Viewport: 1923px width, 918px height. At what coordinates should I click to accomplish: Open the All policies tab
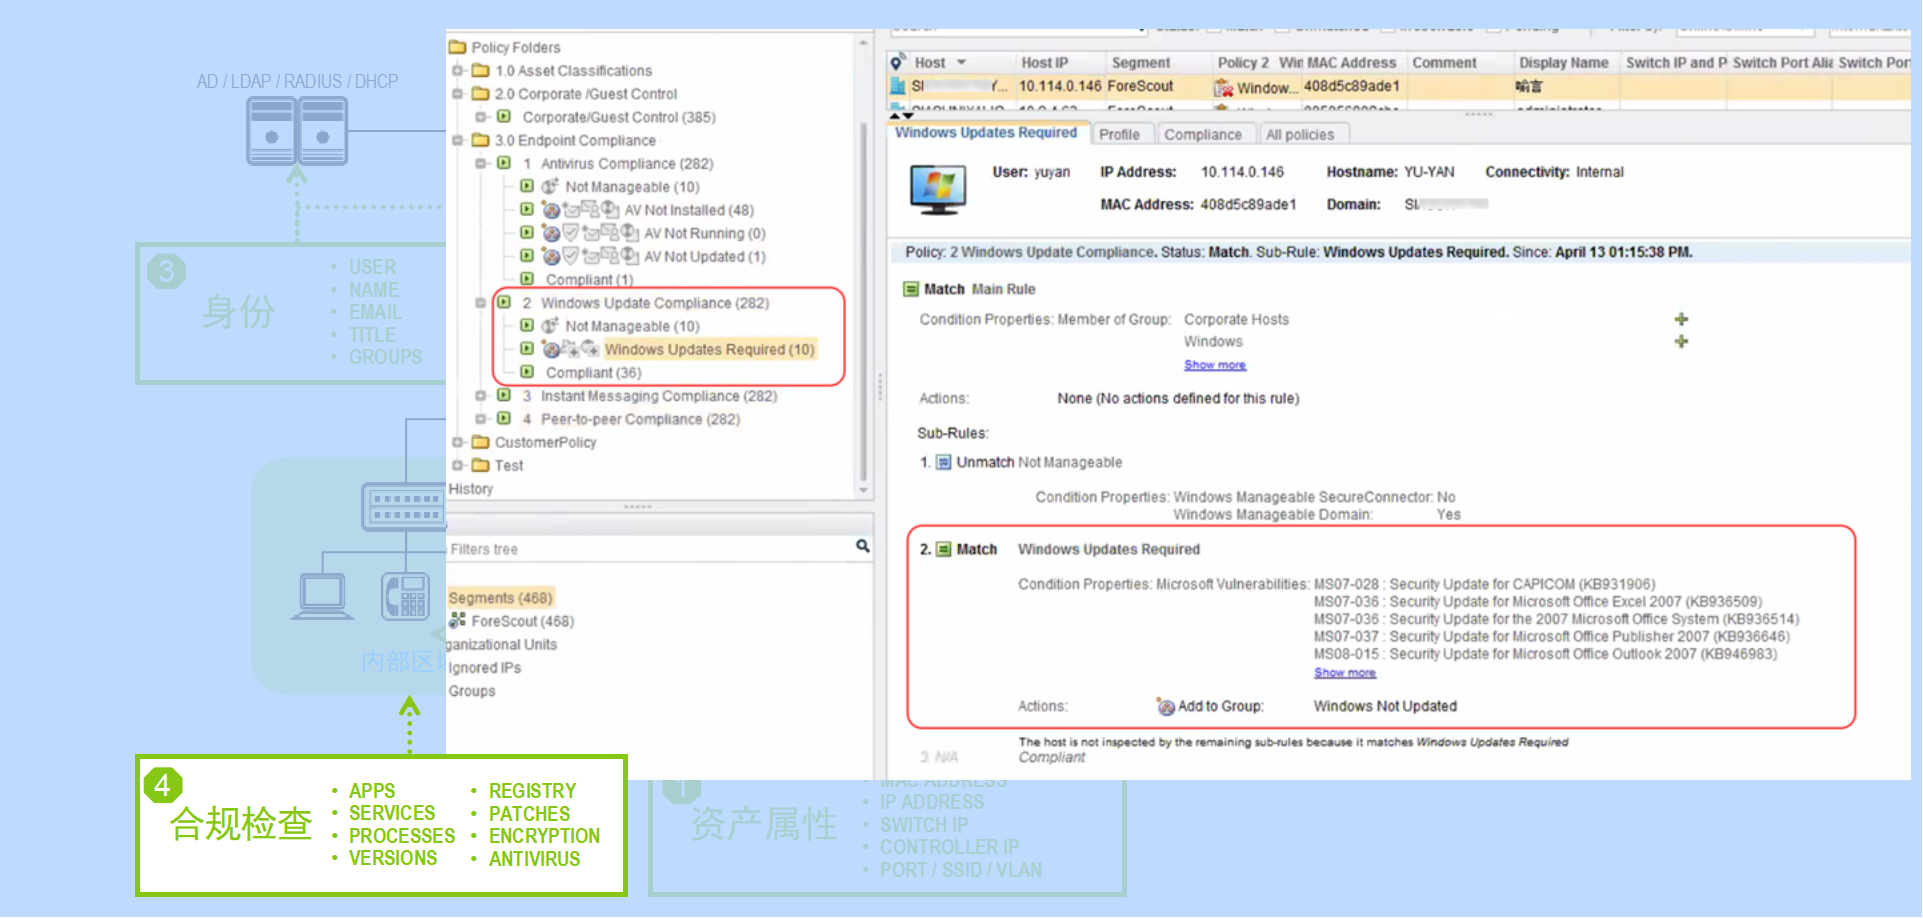pyautogui.click(x=1299, y=134)
